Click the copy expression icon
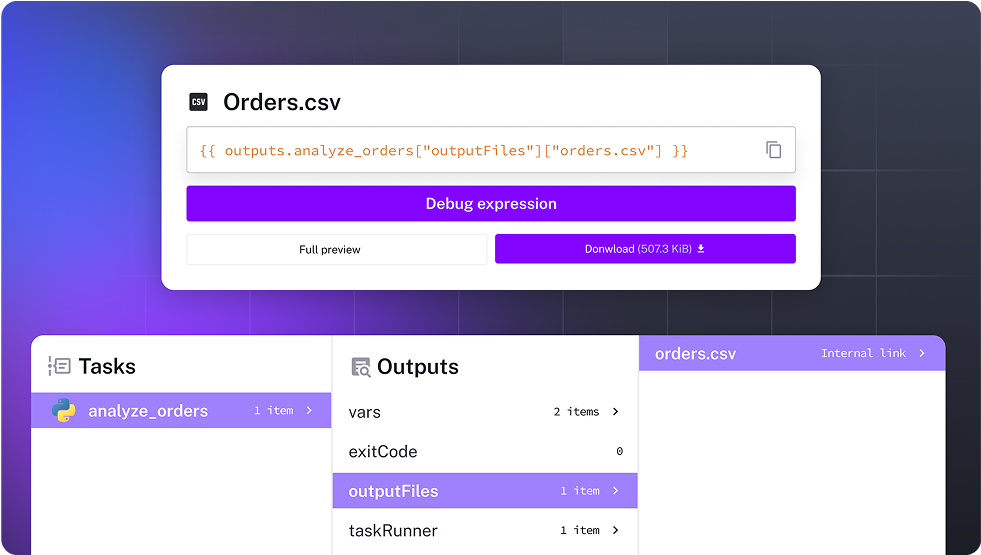The height and width of the screenshot is (555, 981). [773, 150]
